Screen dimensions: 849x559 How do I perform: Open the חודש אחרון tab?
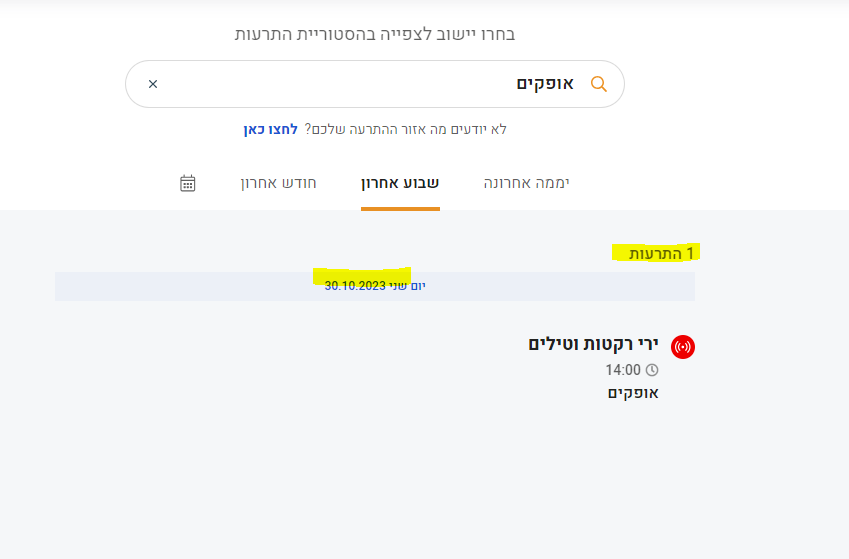coord(278,183)
